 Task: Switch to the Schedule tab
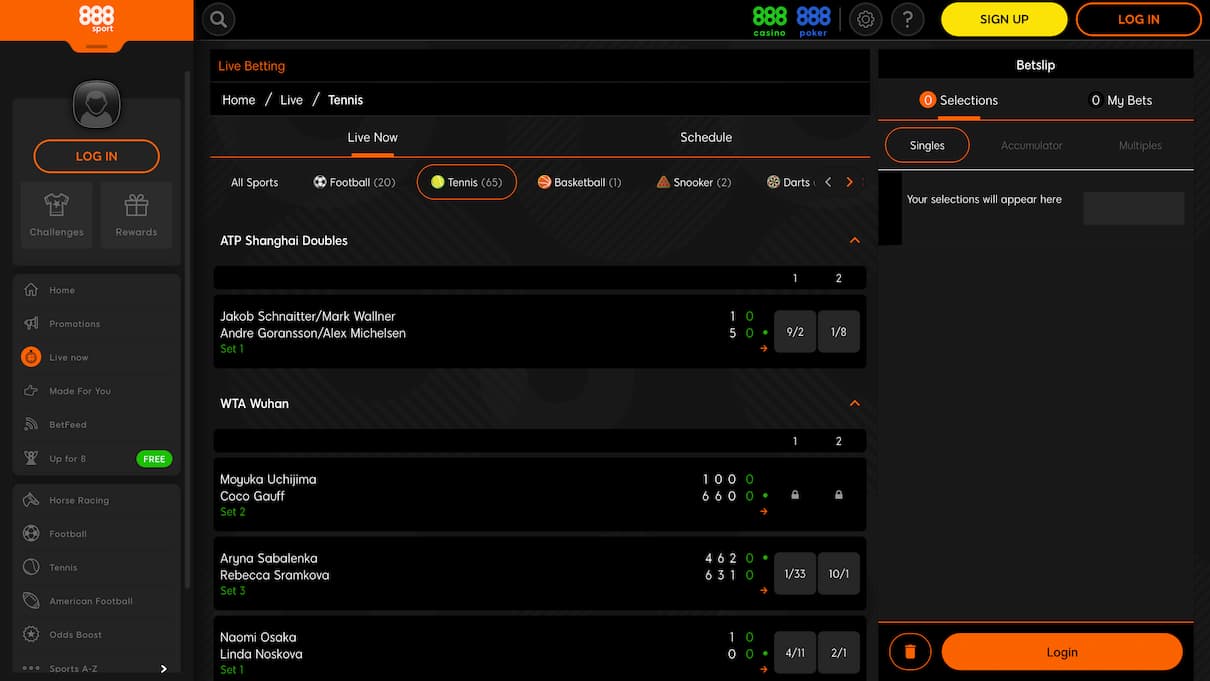705,137
